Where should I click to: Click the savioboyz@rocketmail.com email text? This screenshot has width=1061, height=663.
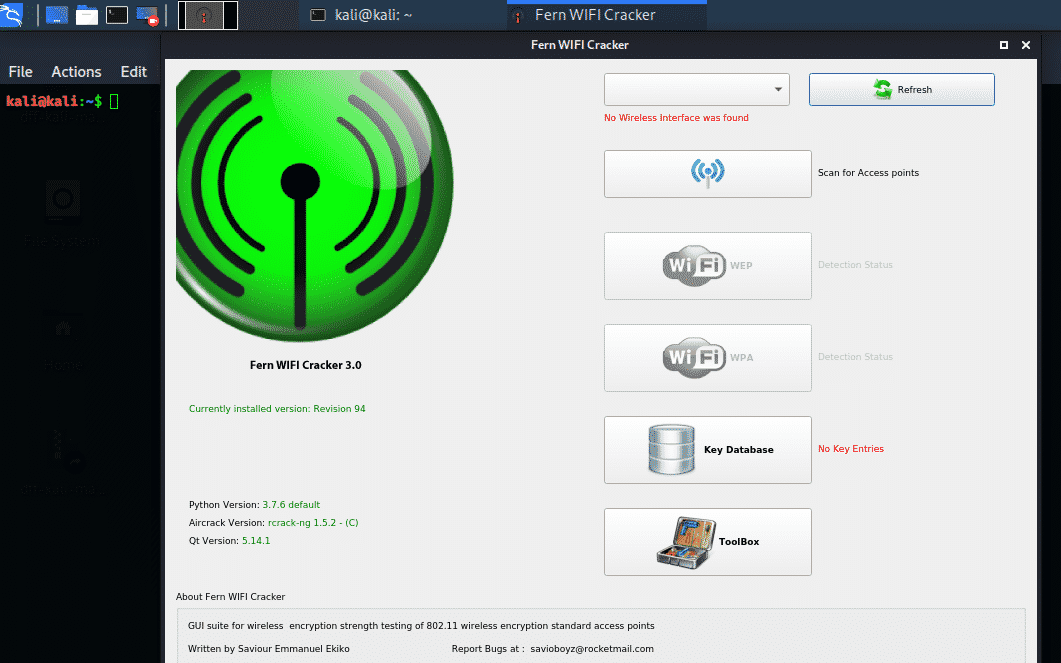point(592,648)
